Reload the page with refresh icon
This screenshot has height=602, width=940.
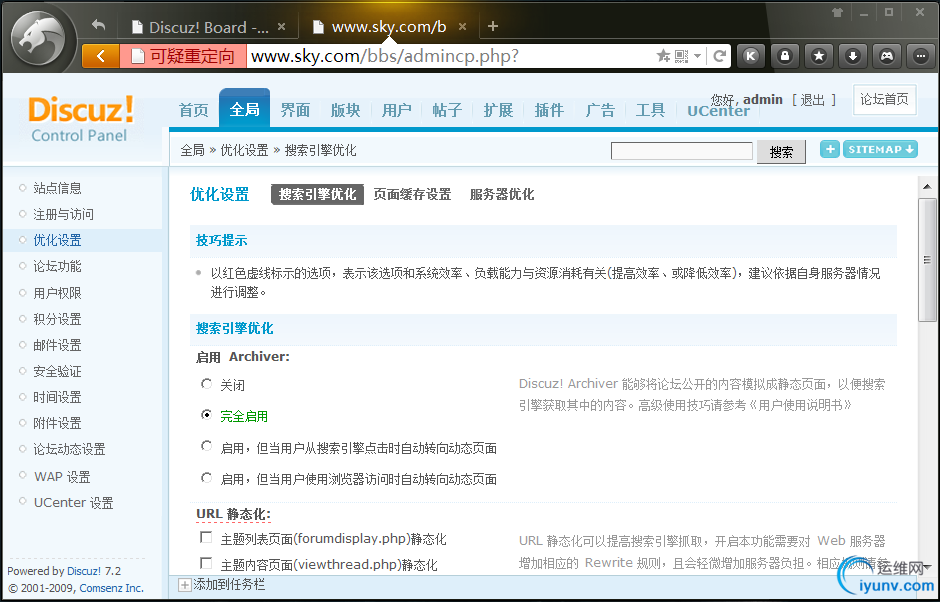click(x=719, y=56)
